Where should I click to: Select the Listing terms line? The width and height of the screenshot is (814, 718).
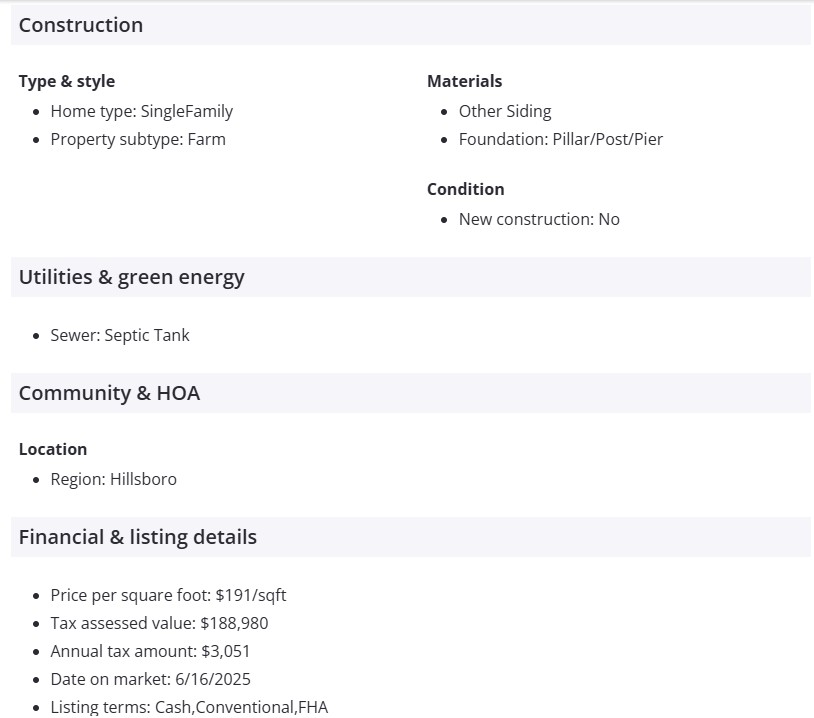coord(189,707)
